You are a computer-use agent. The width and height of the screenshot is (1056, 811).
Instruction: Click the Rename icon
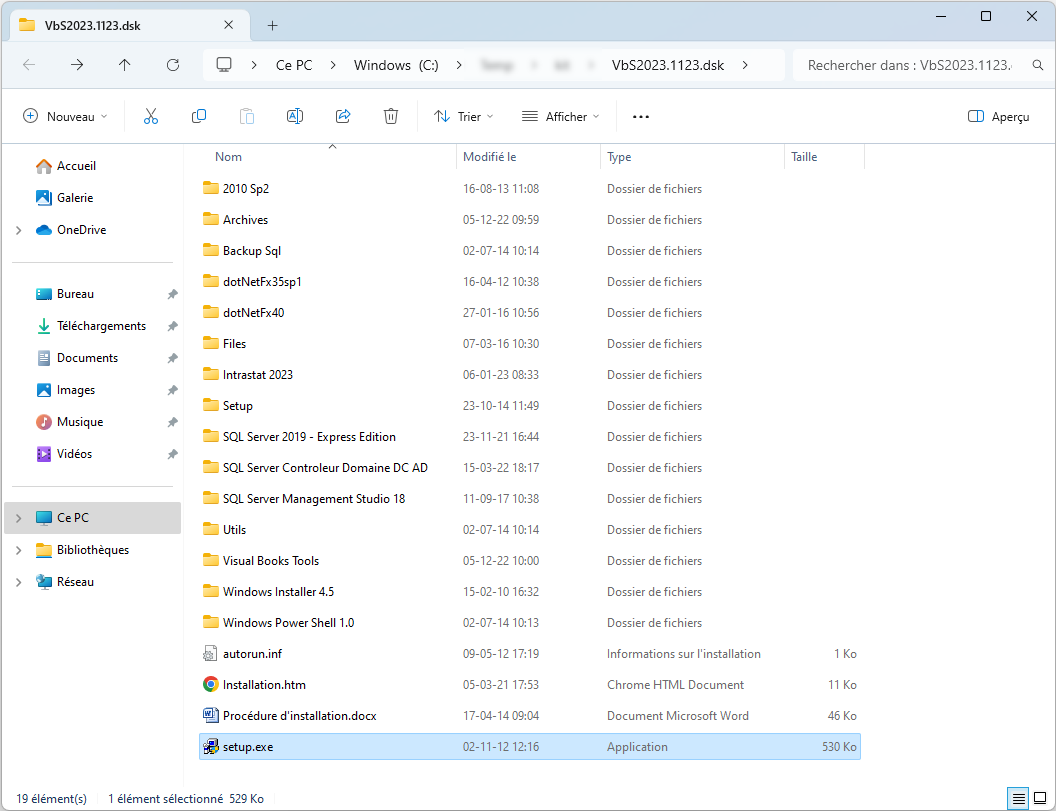(x=295, y=117)
